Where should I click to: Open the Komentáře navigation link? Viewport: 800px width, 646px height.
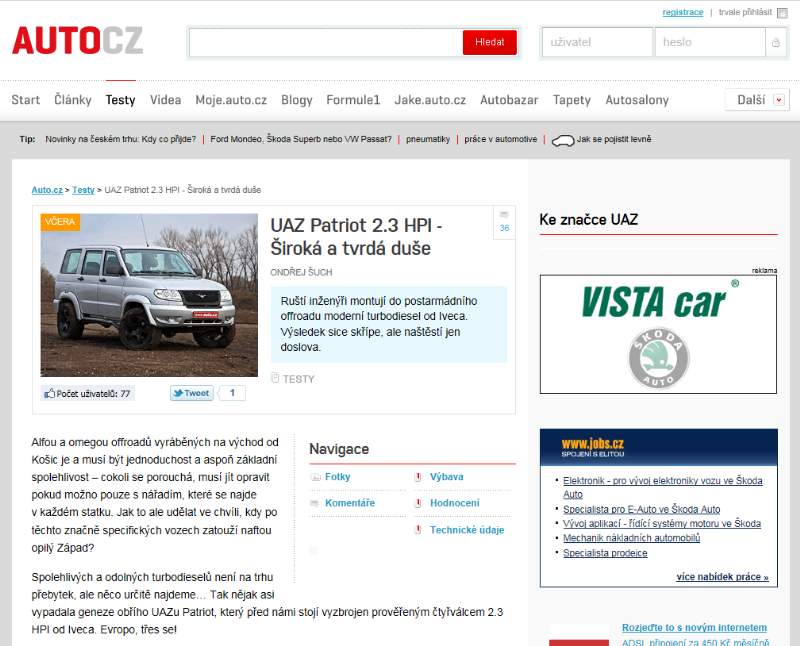pos(350,503)
